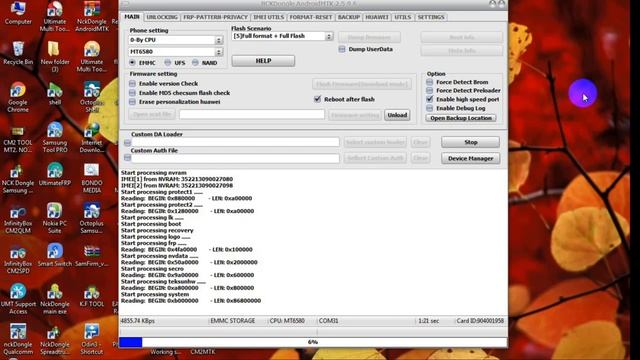This screenshot has height=360, width=640.
Task: Select the EMMC storage radio button
Action: click(132, 62)
